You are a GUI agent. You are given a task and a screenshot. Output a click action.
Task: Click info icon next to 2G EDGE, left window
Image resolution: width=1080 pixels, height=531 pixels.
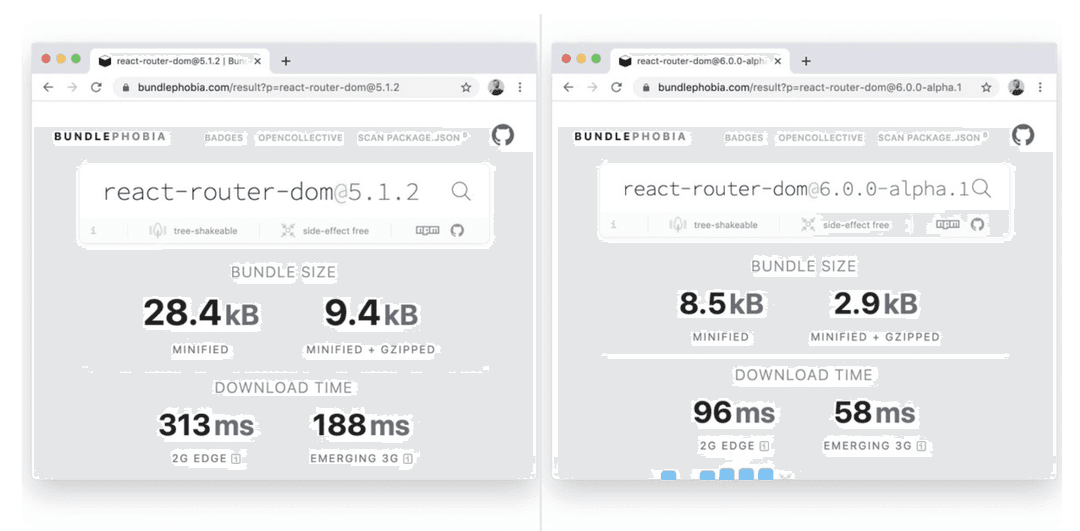click(x=236, y=459)
